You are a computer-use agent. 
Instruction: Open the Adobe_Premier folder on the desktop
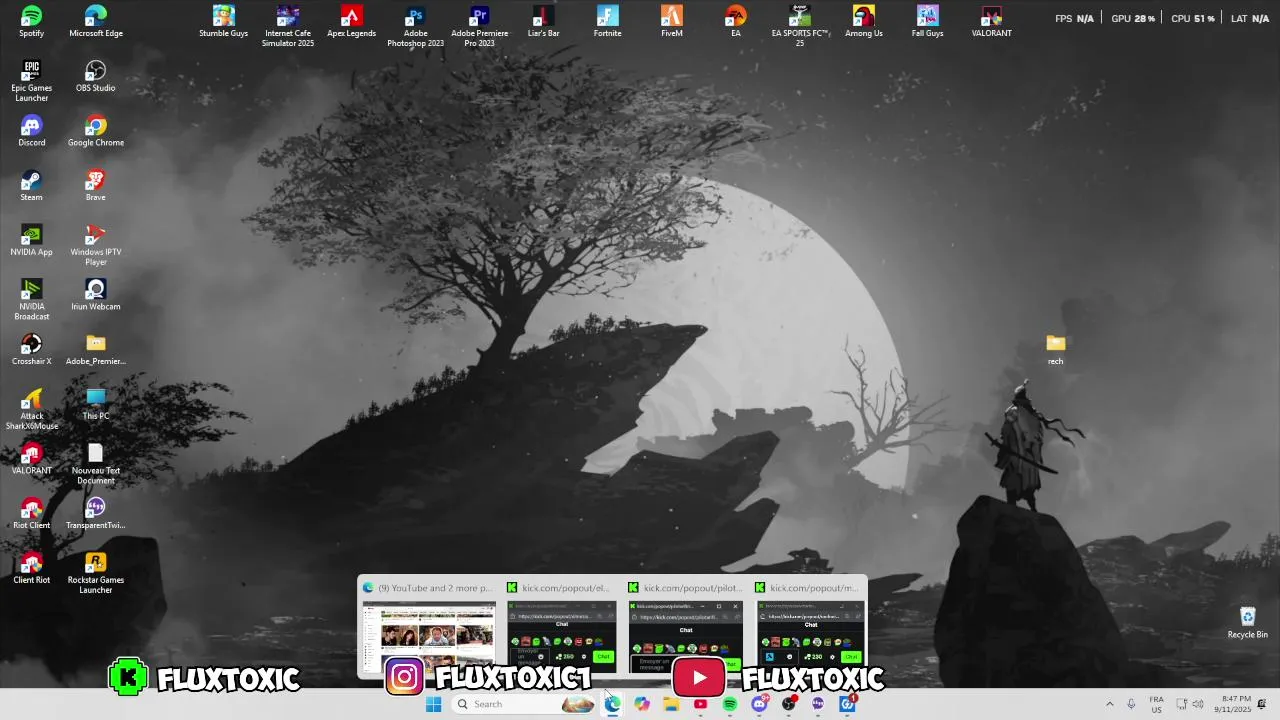[x=95, y=350]
